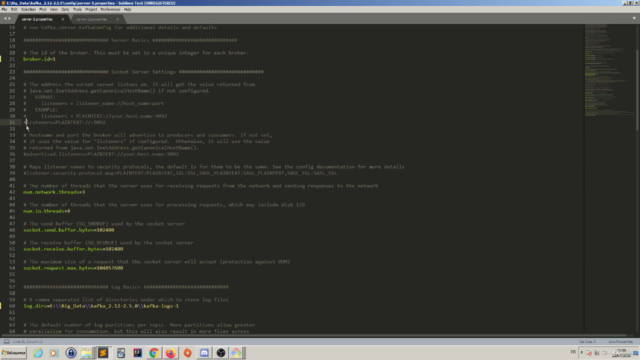
Task: Click the line and column status text
Action: pyautogui.click(x=28, y=342)
